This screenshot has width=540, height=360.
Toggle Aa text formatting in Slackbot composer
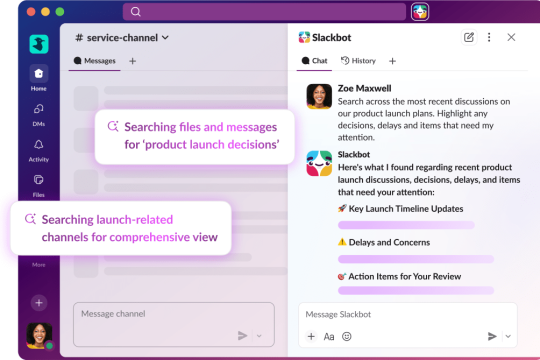329,337
